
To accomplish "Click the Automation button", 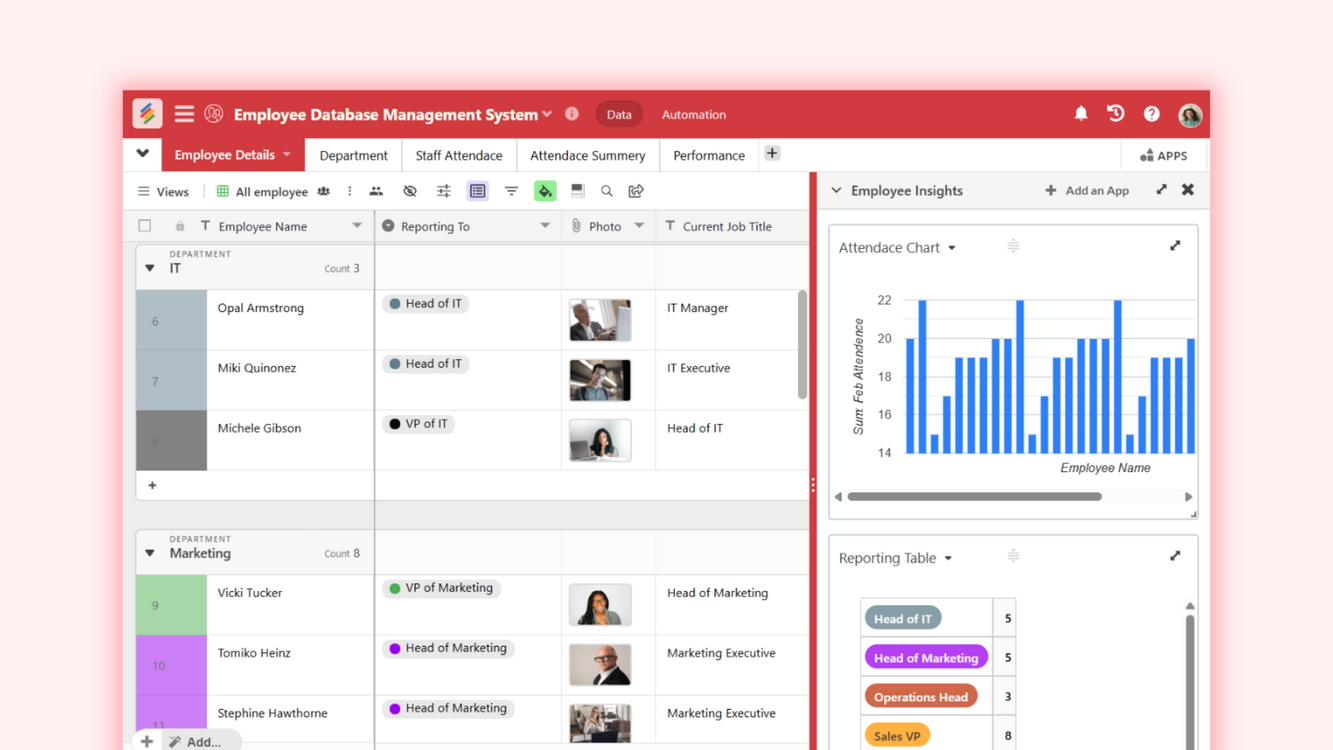I will click(693, 114).
